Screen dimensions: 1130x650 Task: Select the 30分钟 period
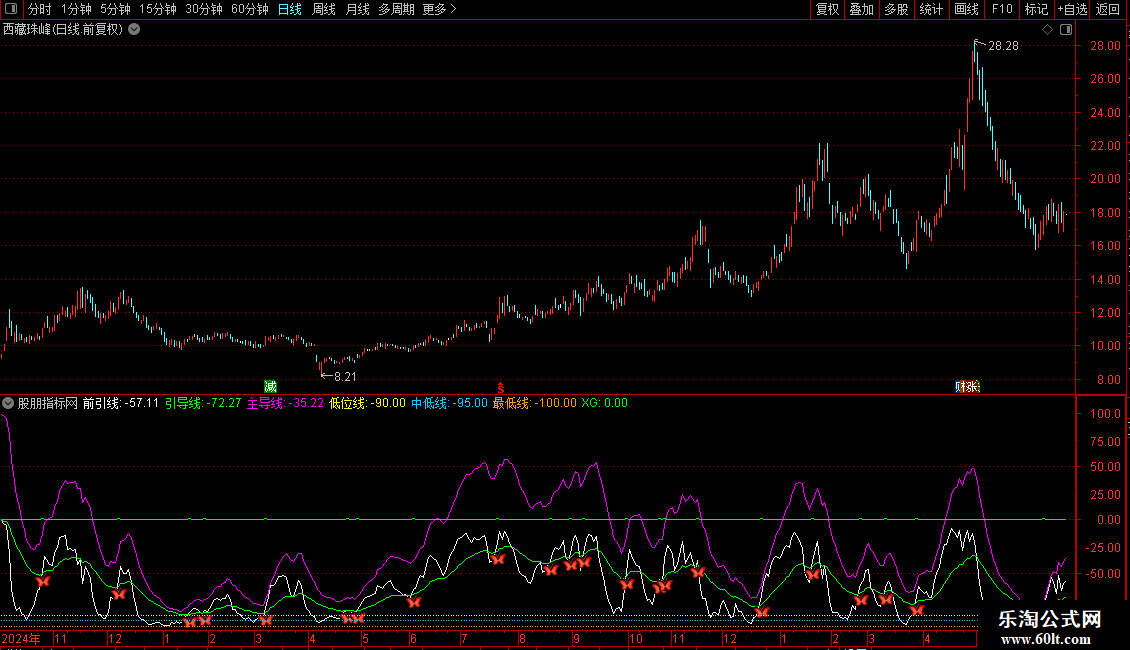pos(204,9)
